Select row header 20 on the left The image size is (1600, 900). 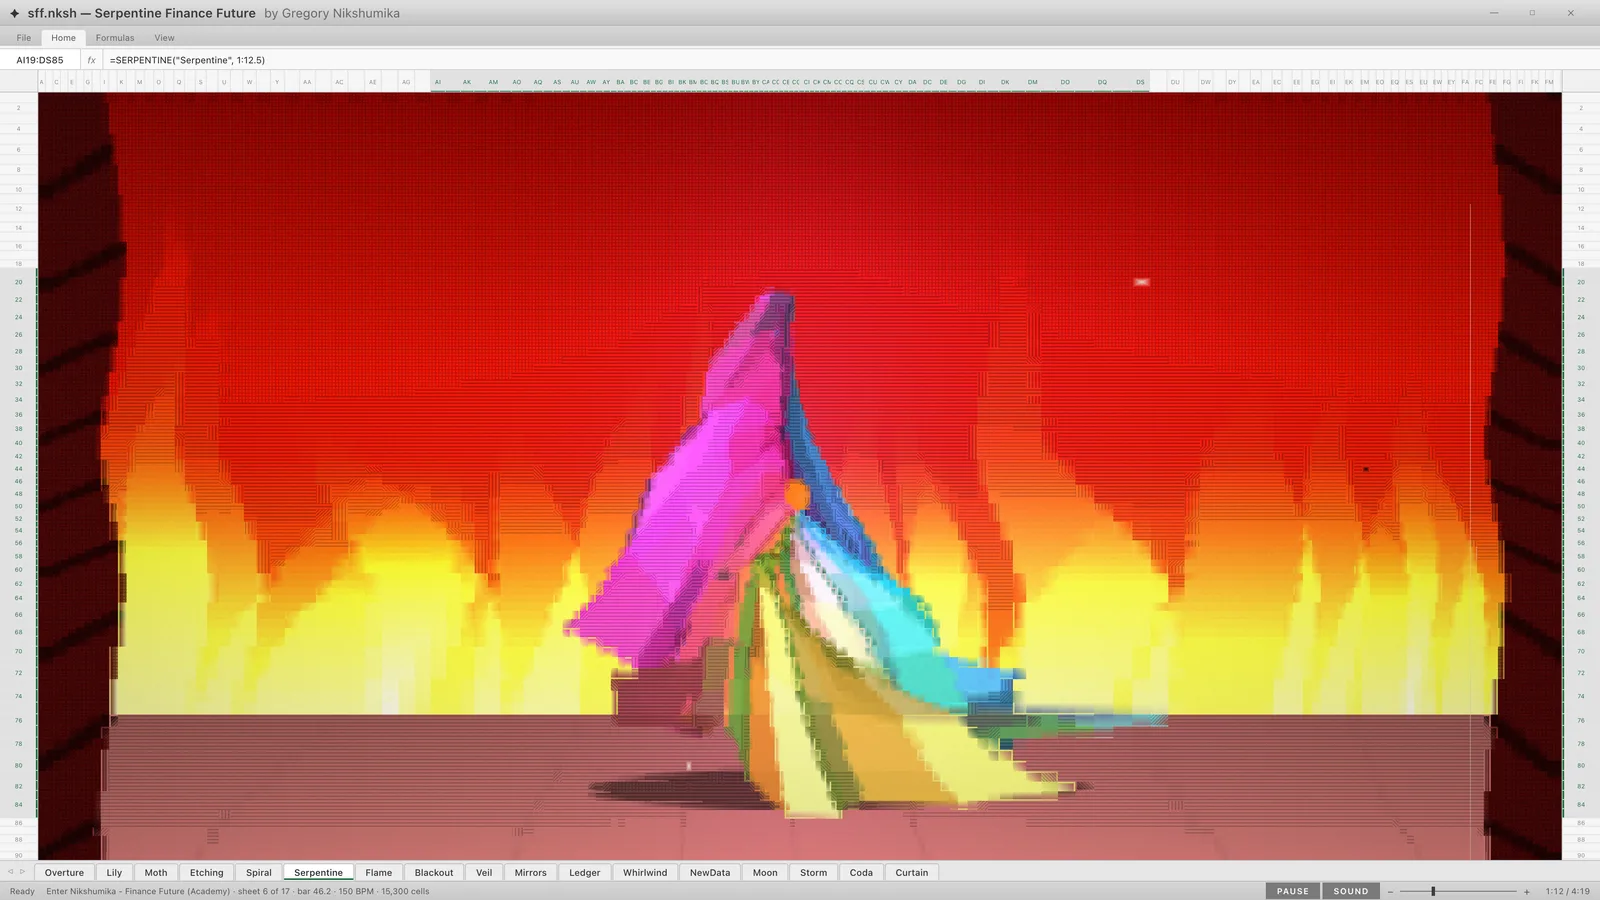click(x=18, y=282)
